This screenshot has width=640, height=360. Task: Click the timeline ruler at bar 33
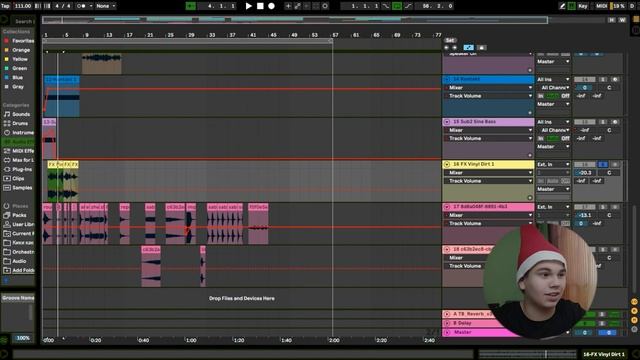click(x=212, y=35)
